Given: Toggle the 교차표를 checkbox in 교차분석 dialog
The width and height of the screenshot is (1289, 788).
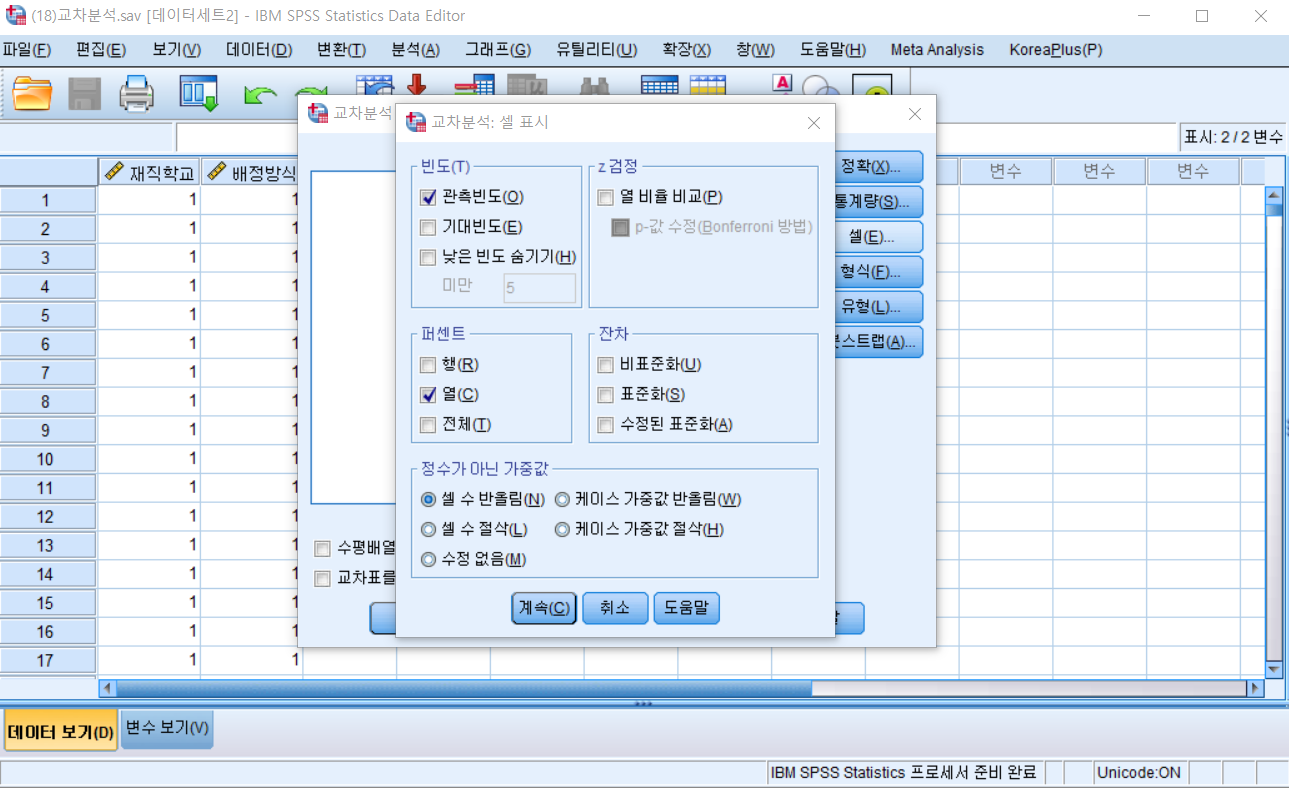Looking at the screenshot, I should point(322,578).
